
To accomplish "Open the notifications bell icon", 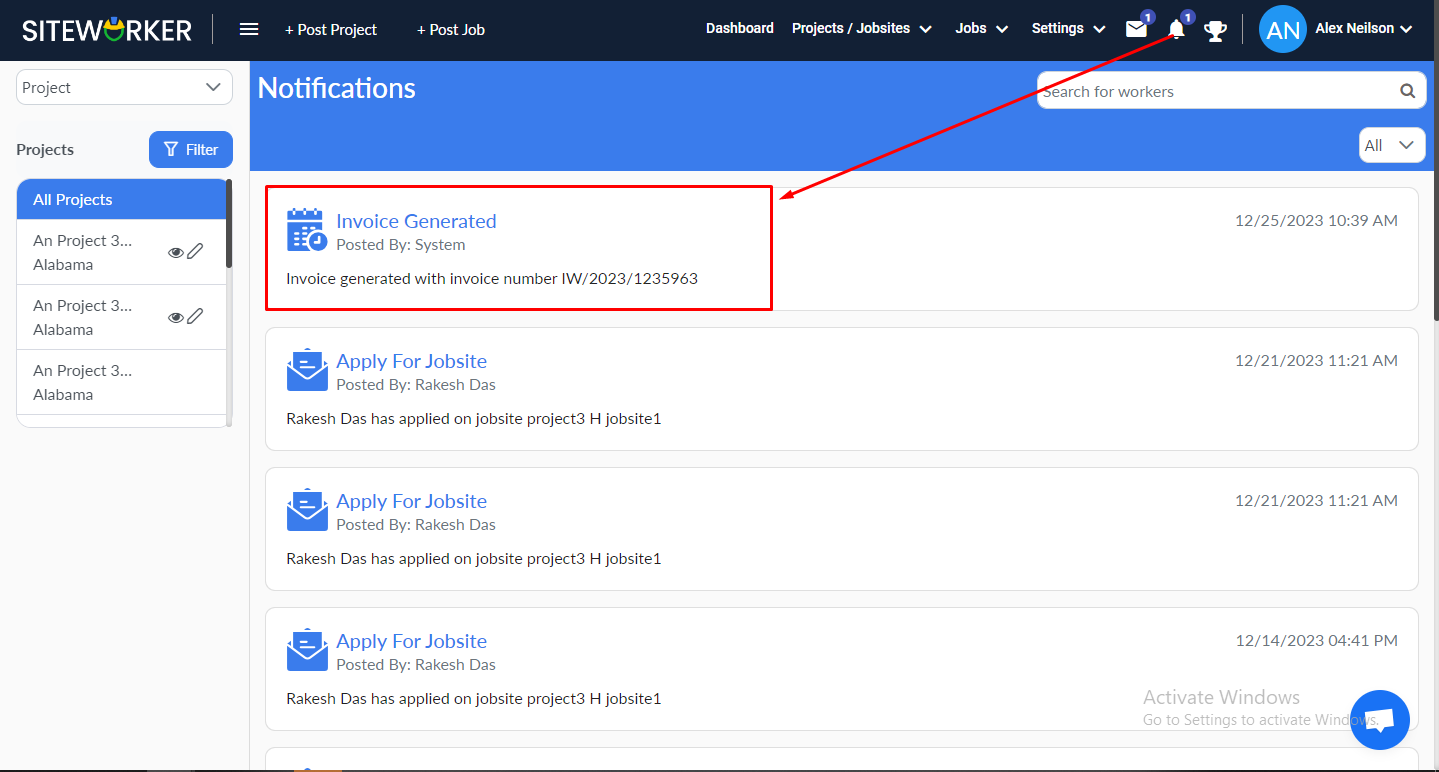I will [x=1177, y=29].
